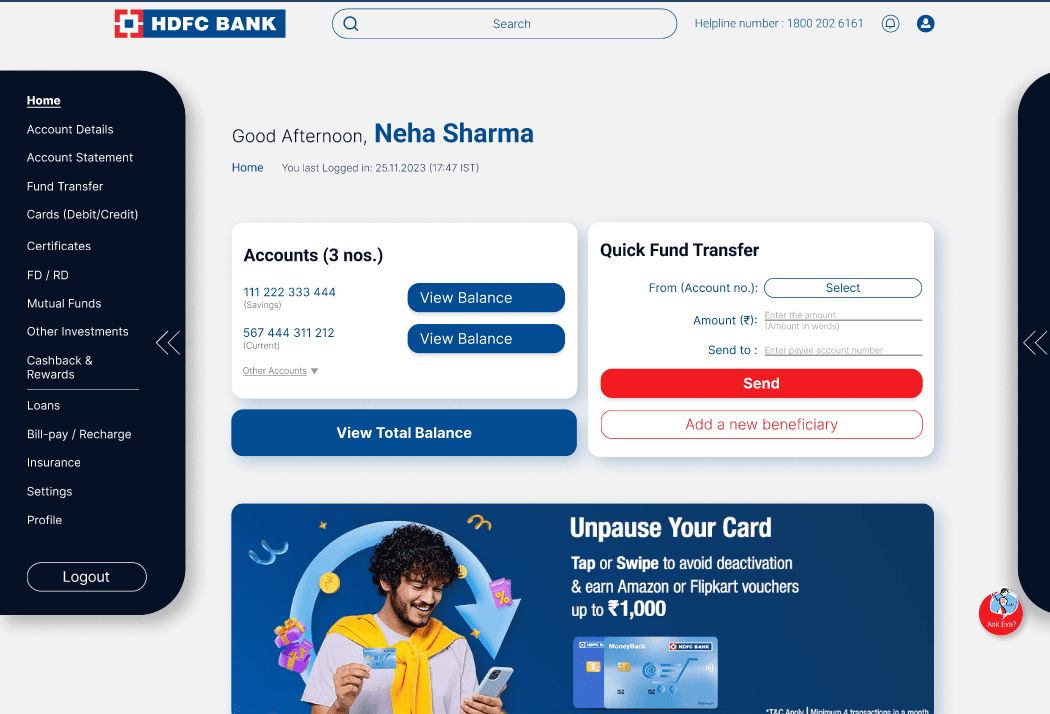Click the search magnifier icon

click(x=351, y=24)
